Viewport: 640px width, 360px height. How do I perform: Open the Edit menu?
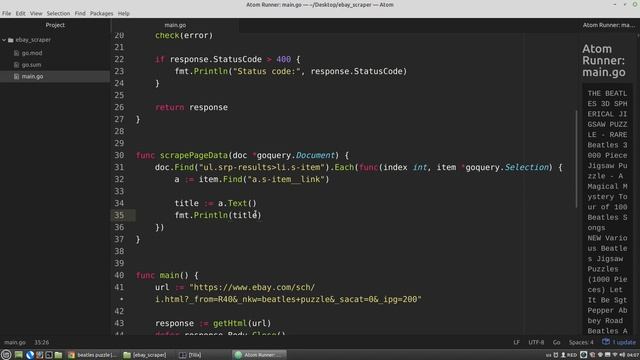[20, 13]
